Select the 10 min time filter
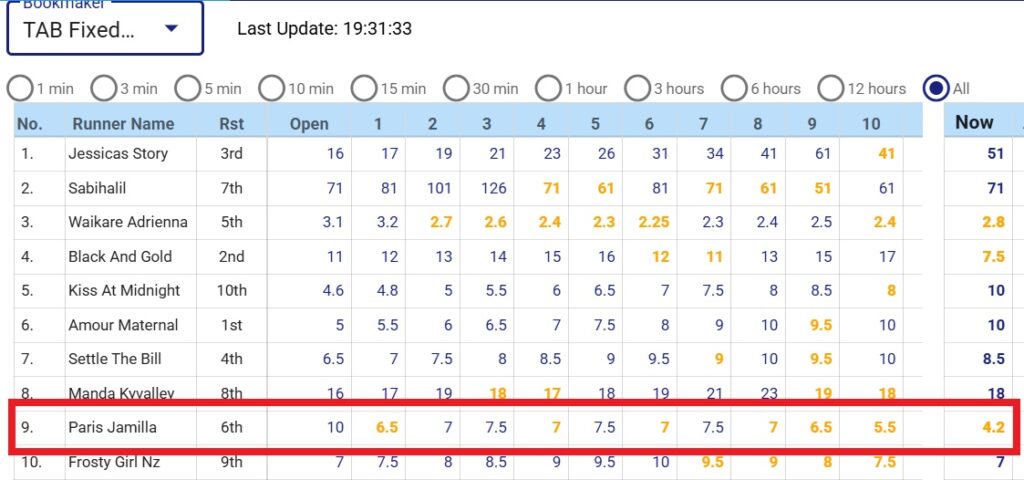 tap(272, 88)
